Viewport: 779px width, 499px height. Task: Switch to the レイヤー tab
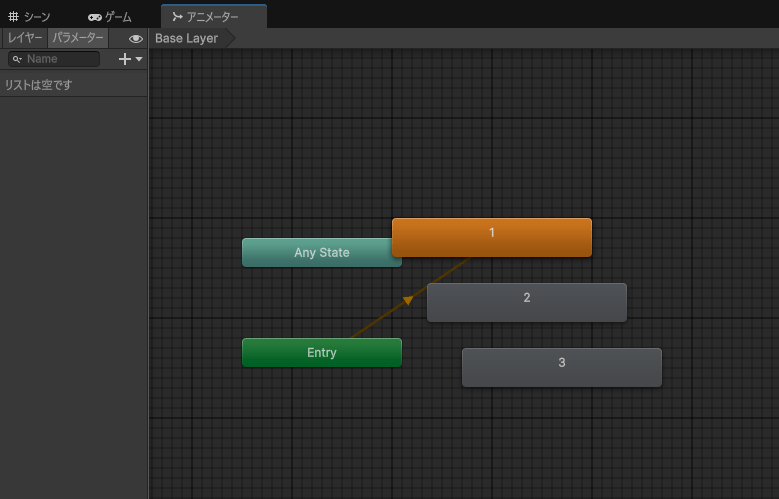[x=25, y=38]
